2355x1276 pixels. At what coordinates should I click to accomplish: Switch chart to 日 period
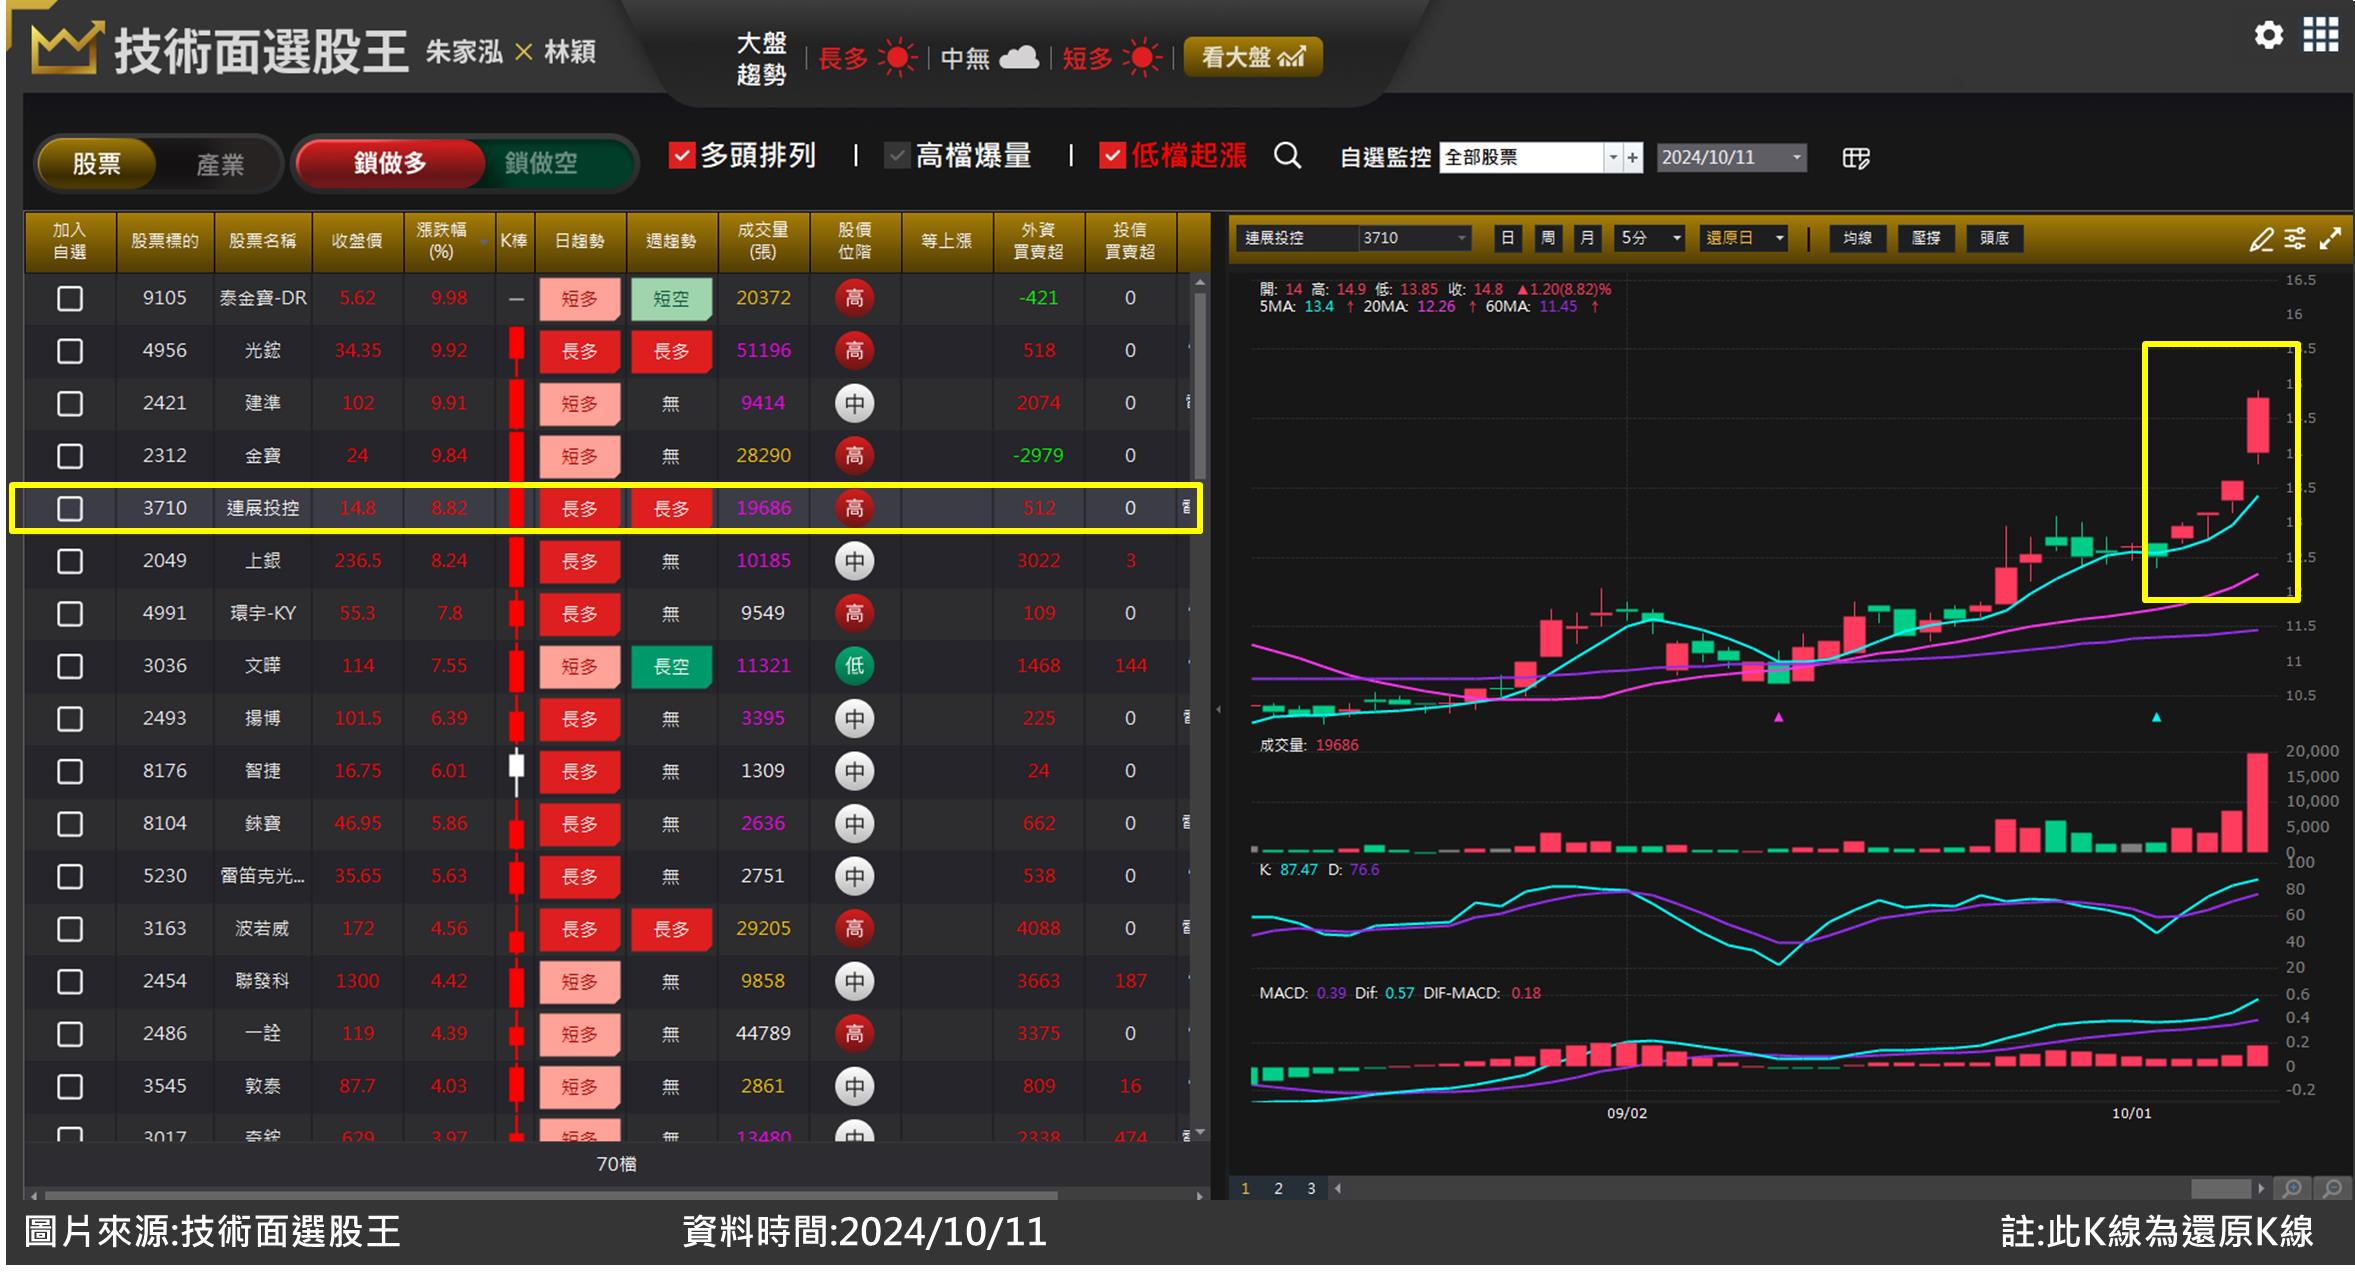coord(1508,238)
